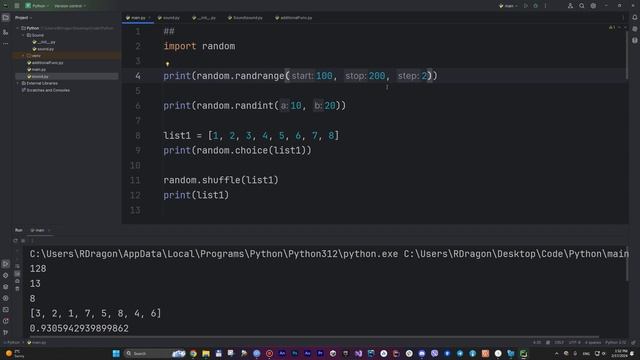Click UTF-8 encoding in status bar
This screenshot has width=640, height=360.
pos(574,342)
